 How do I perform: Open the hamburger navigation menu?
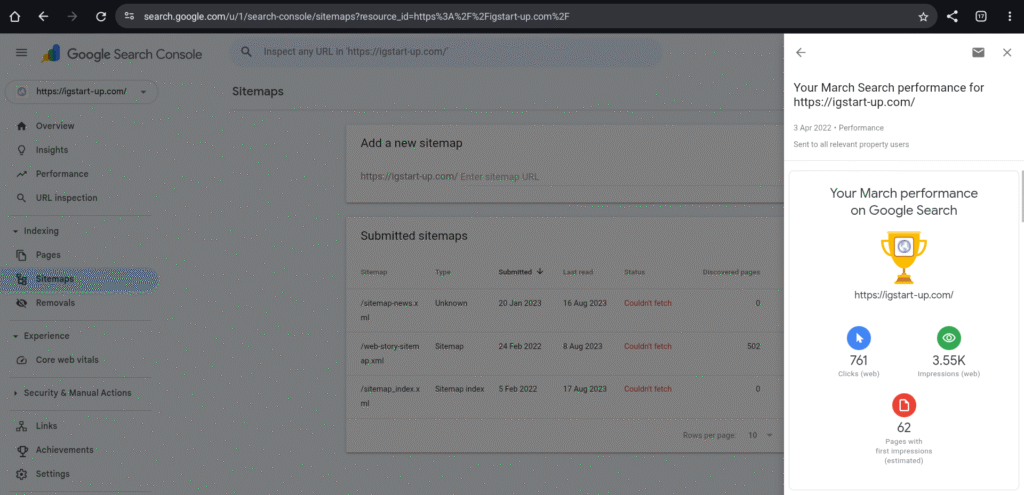point(21,53)
